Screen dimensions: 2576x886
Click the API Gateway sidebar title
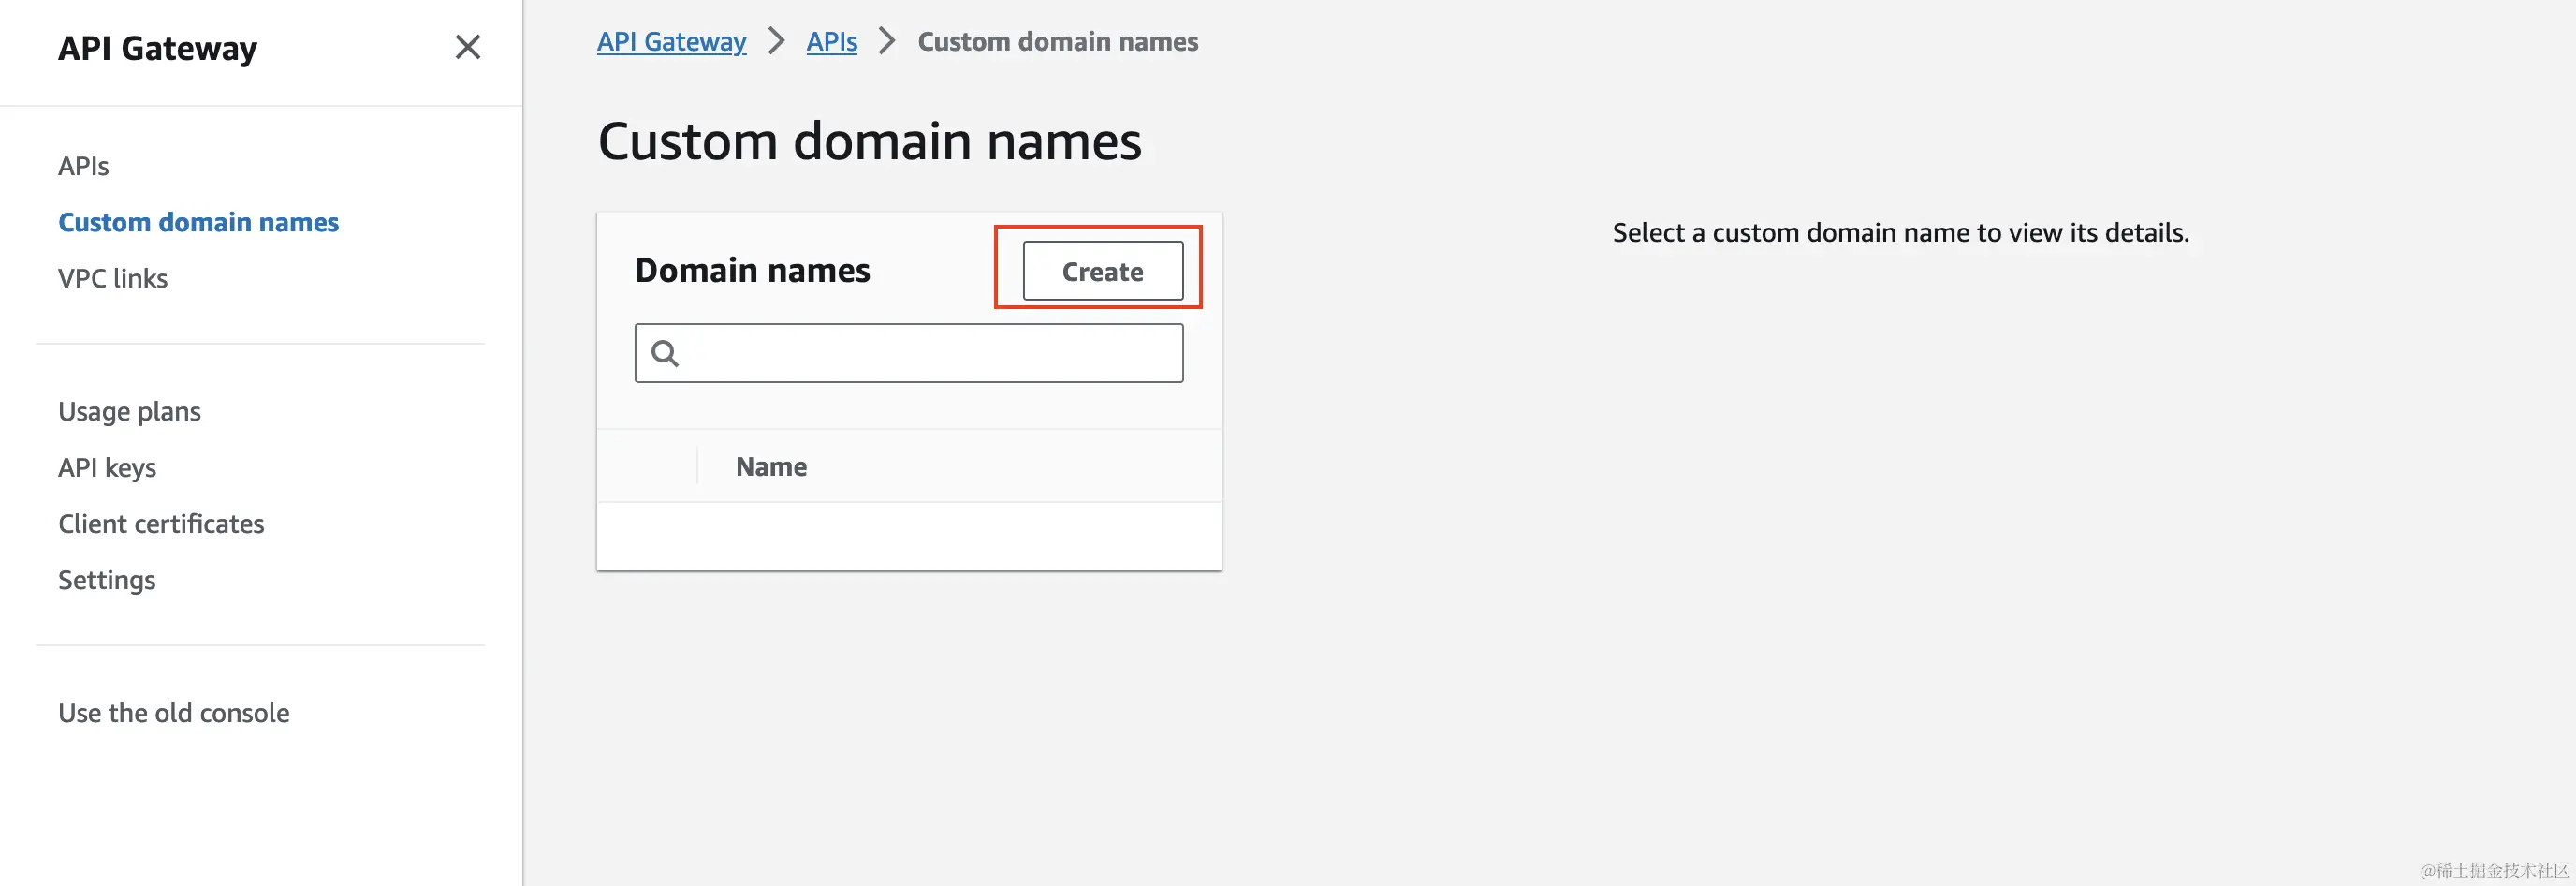[157, 48]
